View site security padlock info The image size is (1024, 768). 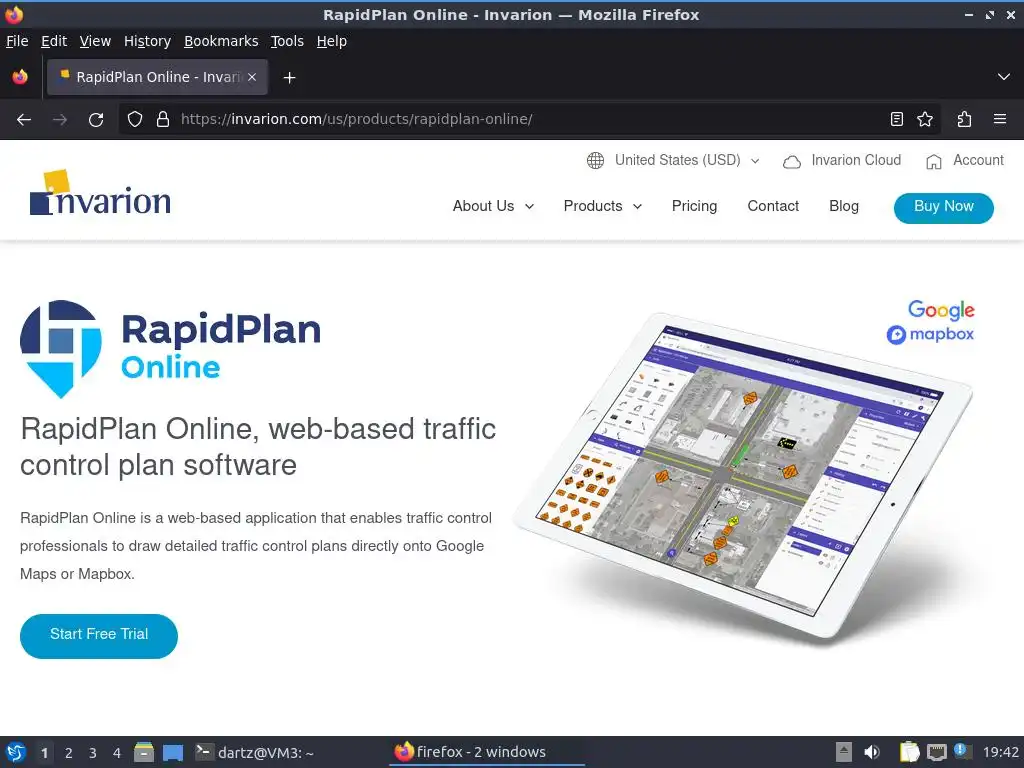tap(163, 119)
